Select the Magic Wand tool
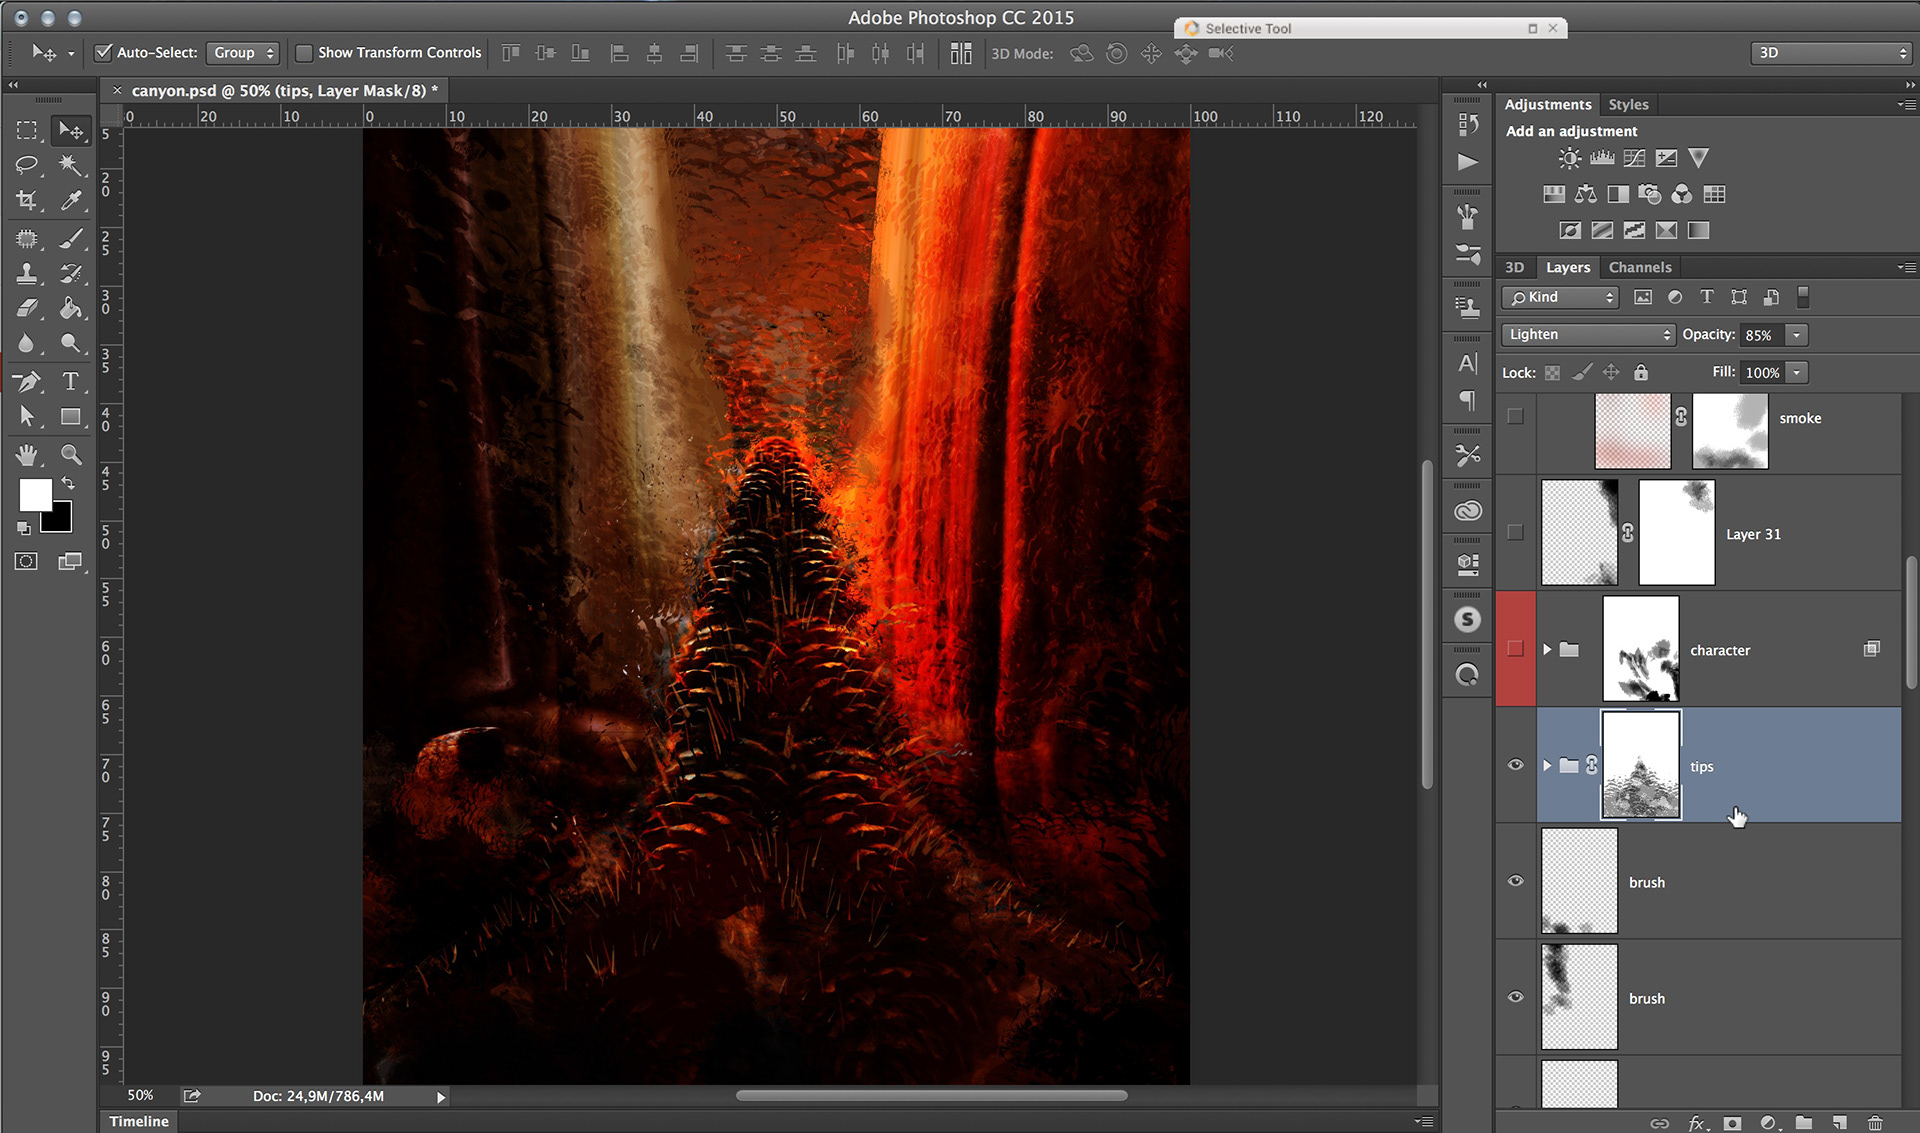 click(x=70, y=165)
